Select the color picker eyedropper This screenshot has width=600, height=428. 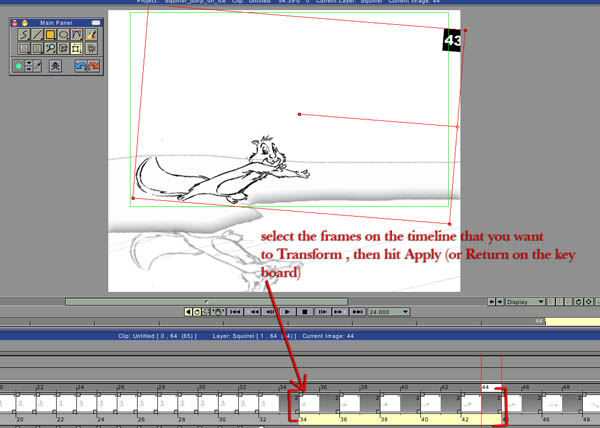38,66
